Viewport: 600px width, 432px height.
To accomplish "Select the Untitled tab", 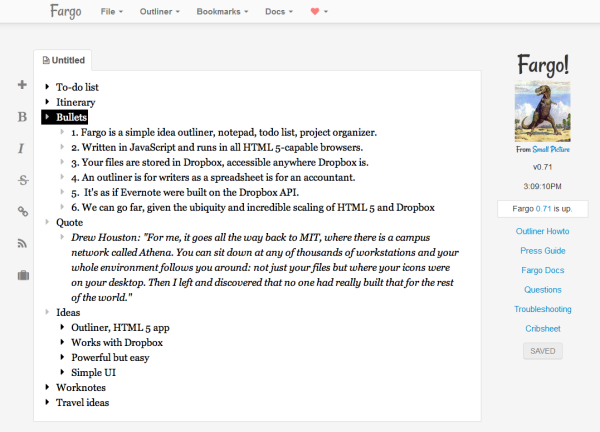I will coord(64,60).
